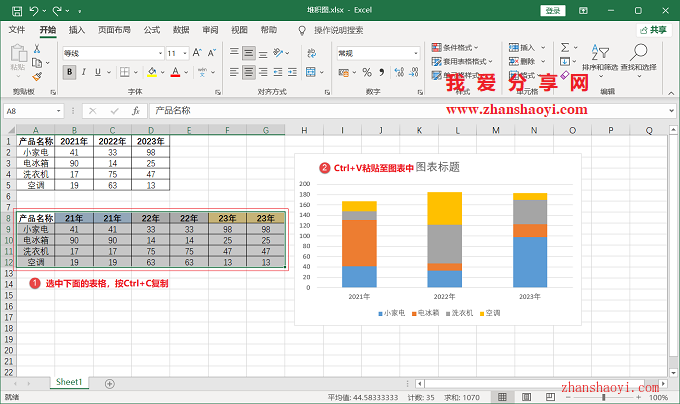Image resolution: width=680 pixels, height=404 pixels.
Task: Toggle bottom align button
Action: [263, 53]
